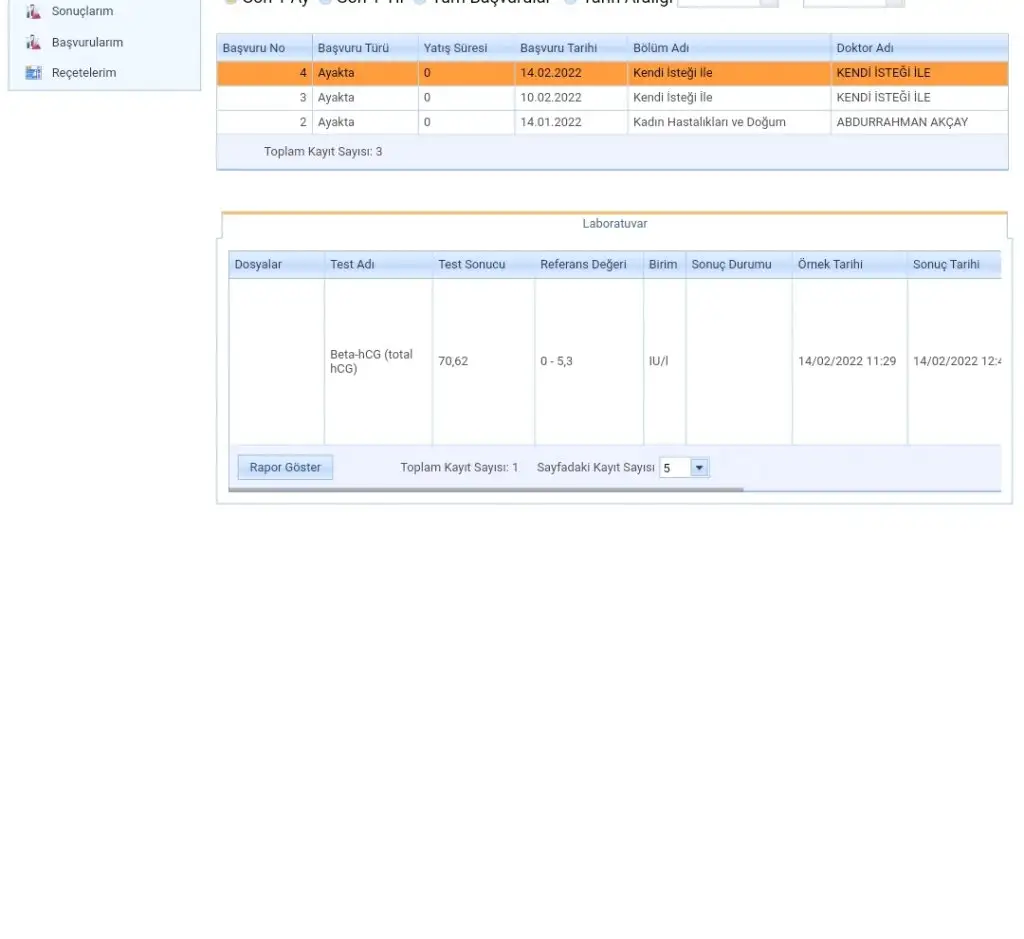The width and height of the screenshot is (1024, 939).
Task: Click the Test Sonucu column header
Action: (471, 265)
